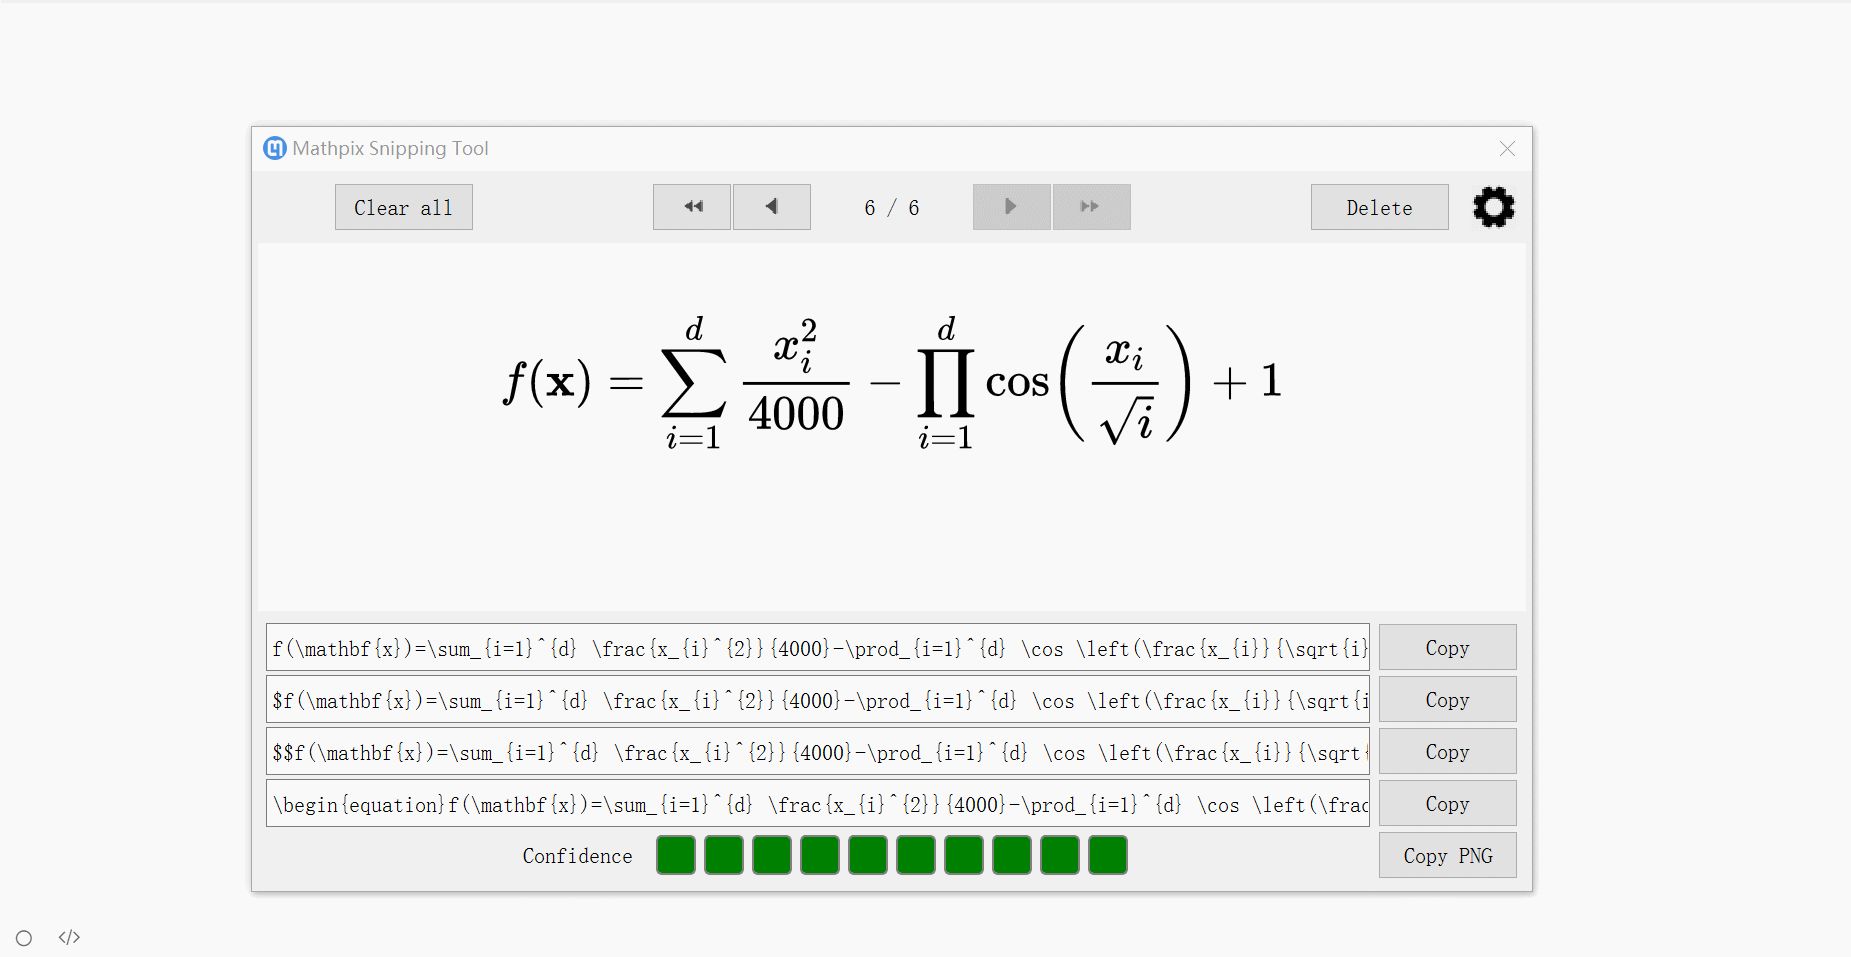Advance to the next snip result
This screenshot has height=957, width=1851.
pos(1011,207)
